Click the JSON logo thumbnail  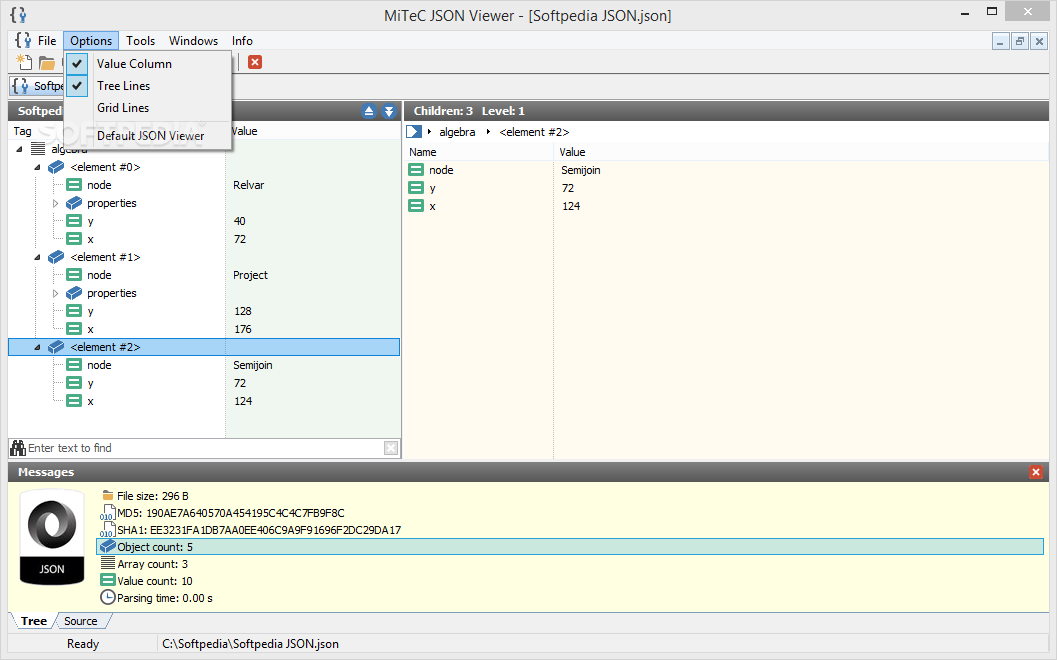click(52, 537)
